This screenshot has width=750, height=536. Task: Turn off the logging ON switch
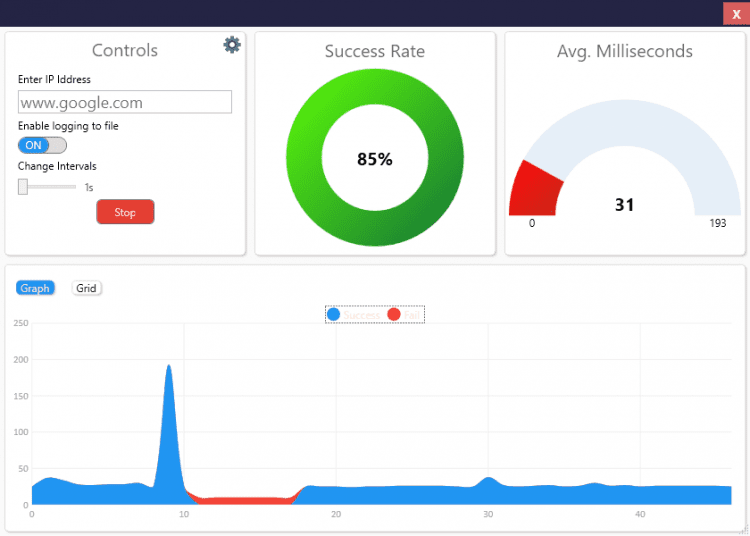tap(42, 145)
